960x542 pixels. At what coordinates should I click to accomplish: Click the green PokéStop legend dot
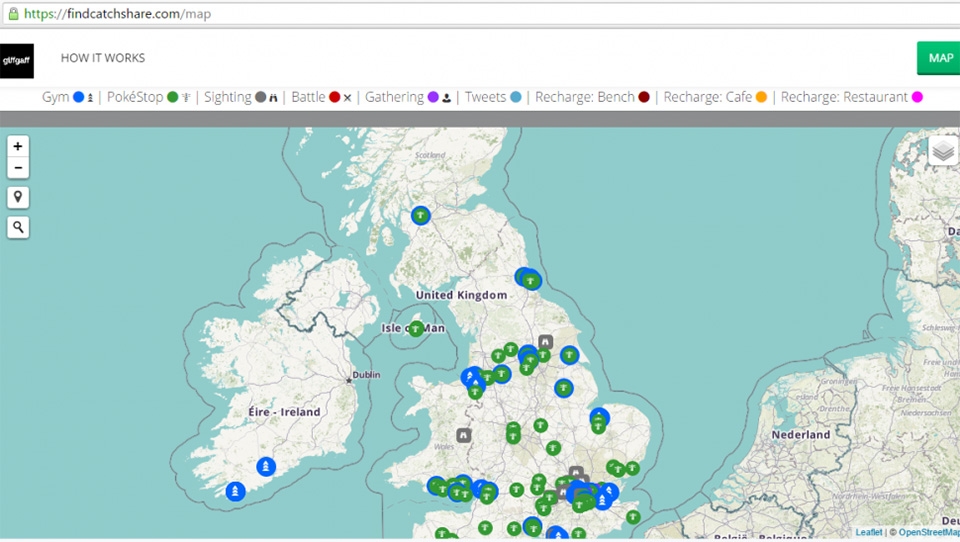pos(172,97)
